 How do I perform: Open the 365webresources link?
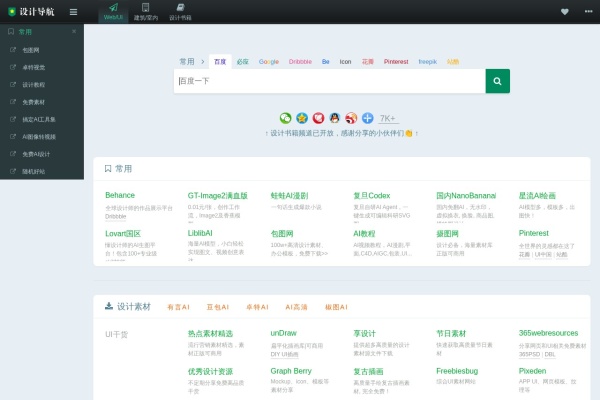[x=548, y=333]
